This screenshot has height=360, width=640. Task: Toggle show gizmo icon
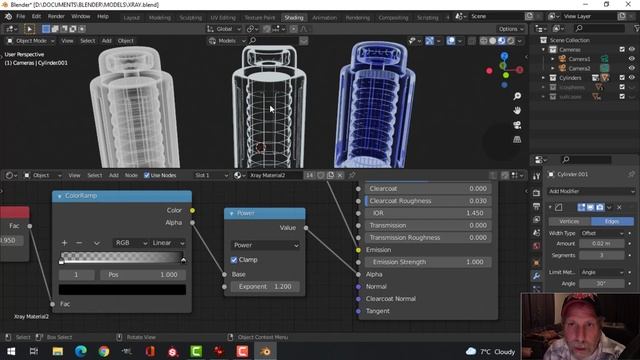[429, 41]
